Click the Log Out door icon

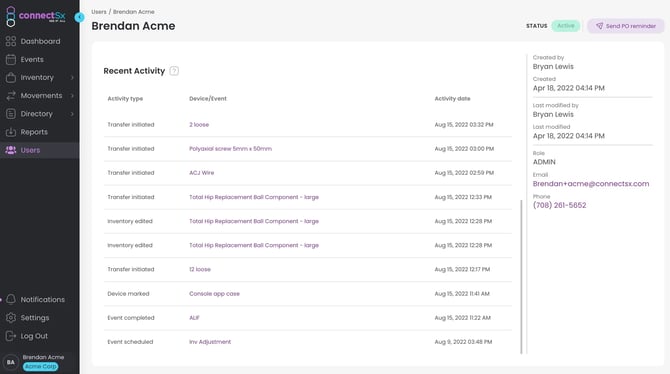[x=11, y=336]
